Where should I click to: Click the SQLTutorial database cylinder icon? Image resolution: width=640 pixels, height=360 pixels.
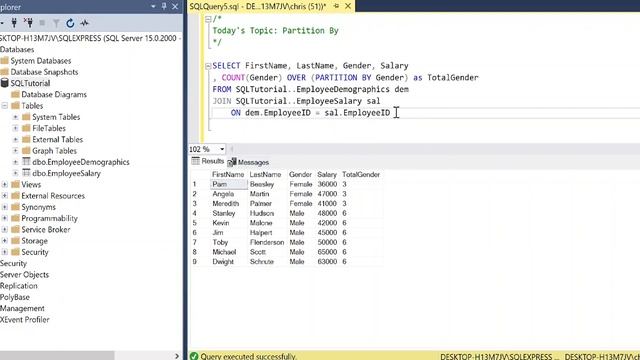(4, 83)
